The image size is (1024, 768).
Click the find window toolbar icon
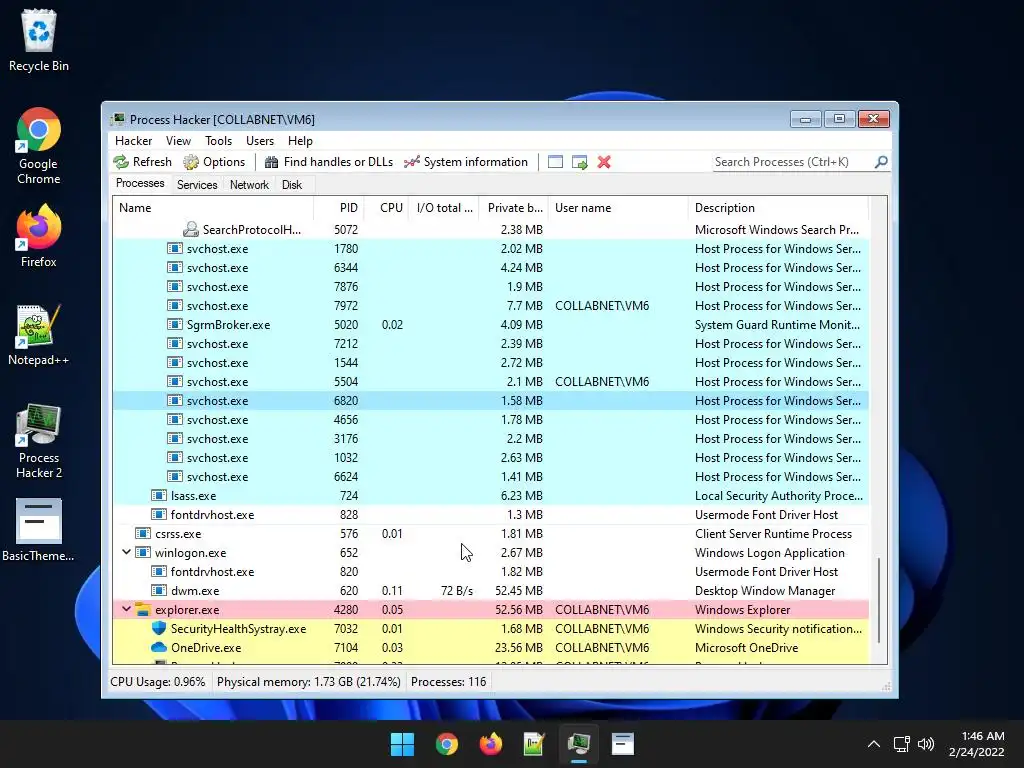pos(555,162)
